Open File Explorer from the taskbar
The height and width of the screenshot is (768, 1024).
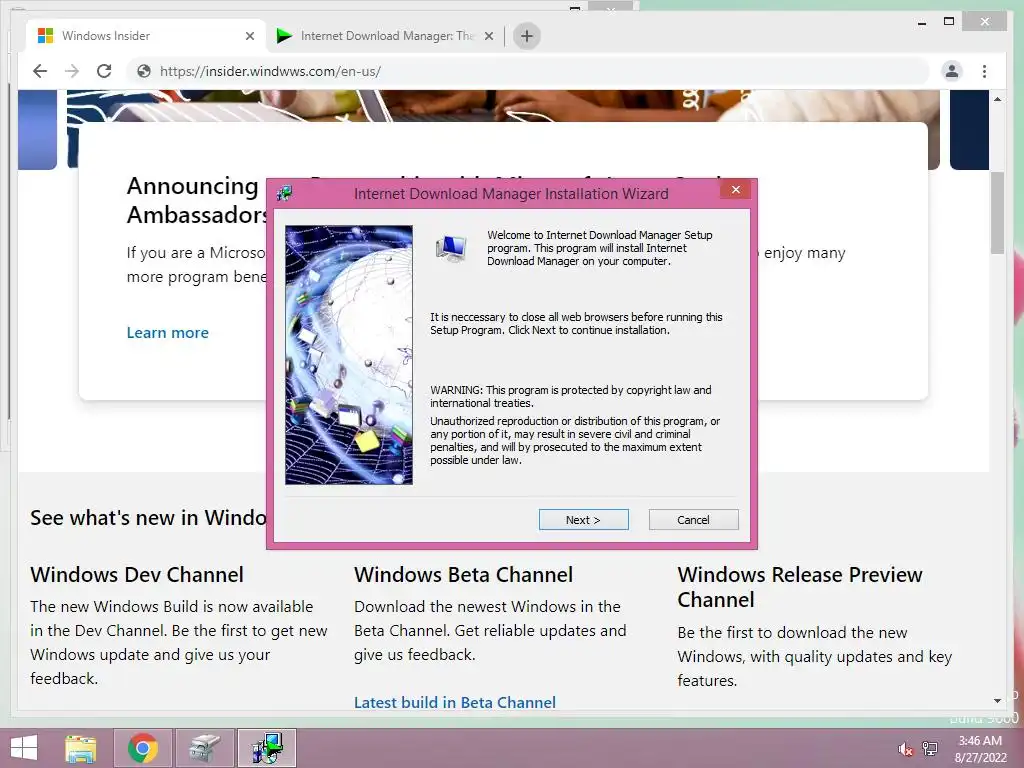point(81,748)
